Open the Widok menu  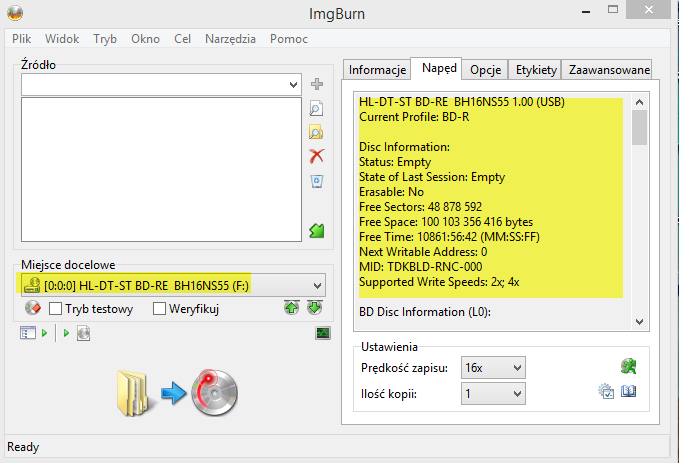[x=62, y=39]
